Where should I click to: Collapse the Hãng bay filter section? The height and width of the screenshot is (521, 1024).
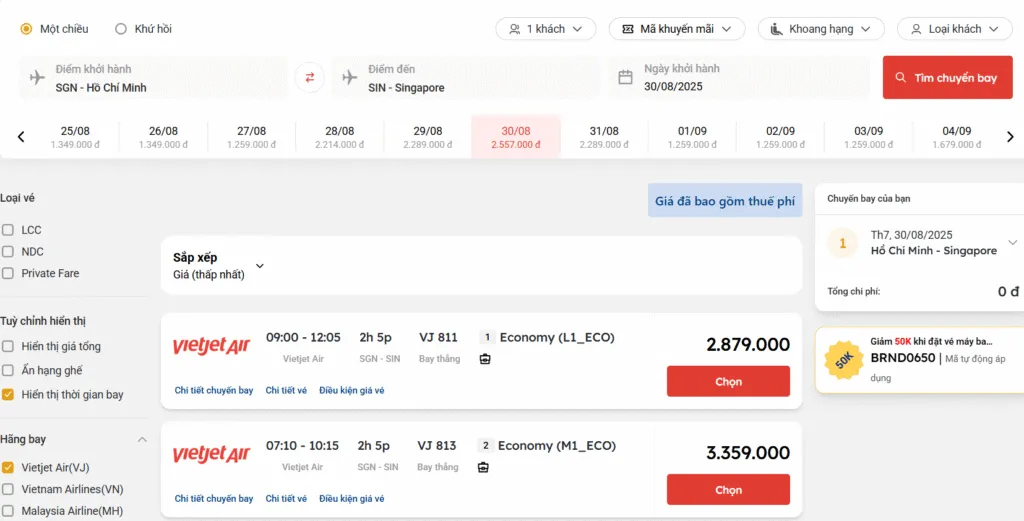[142, 439]
